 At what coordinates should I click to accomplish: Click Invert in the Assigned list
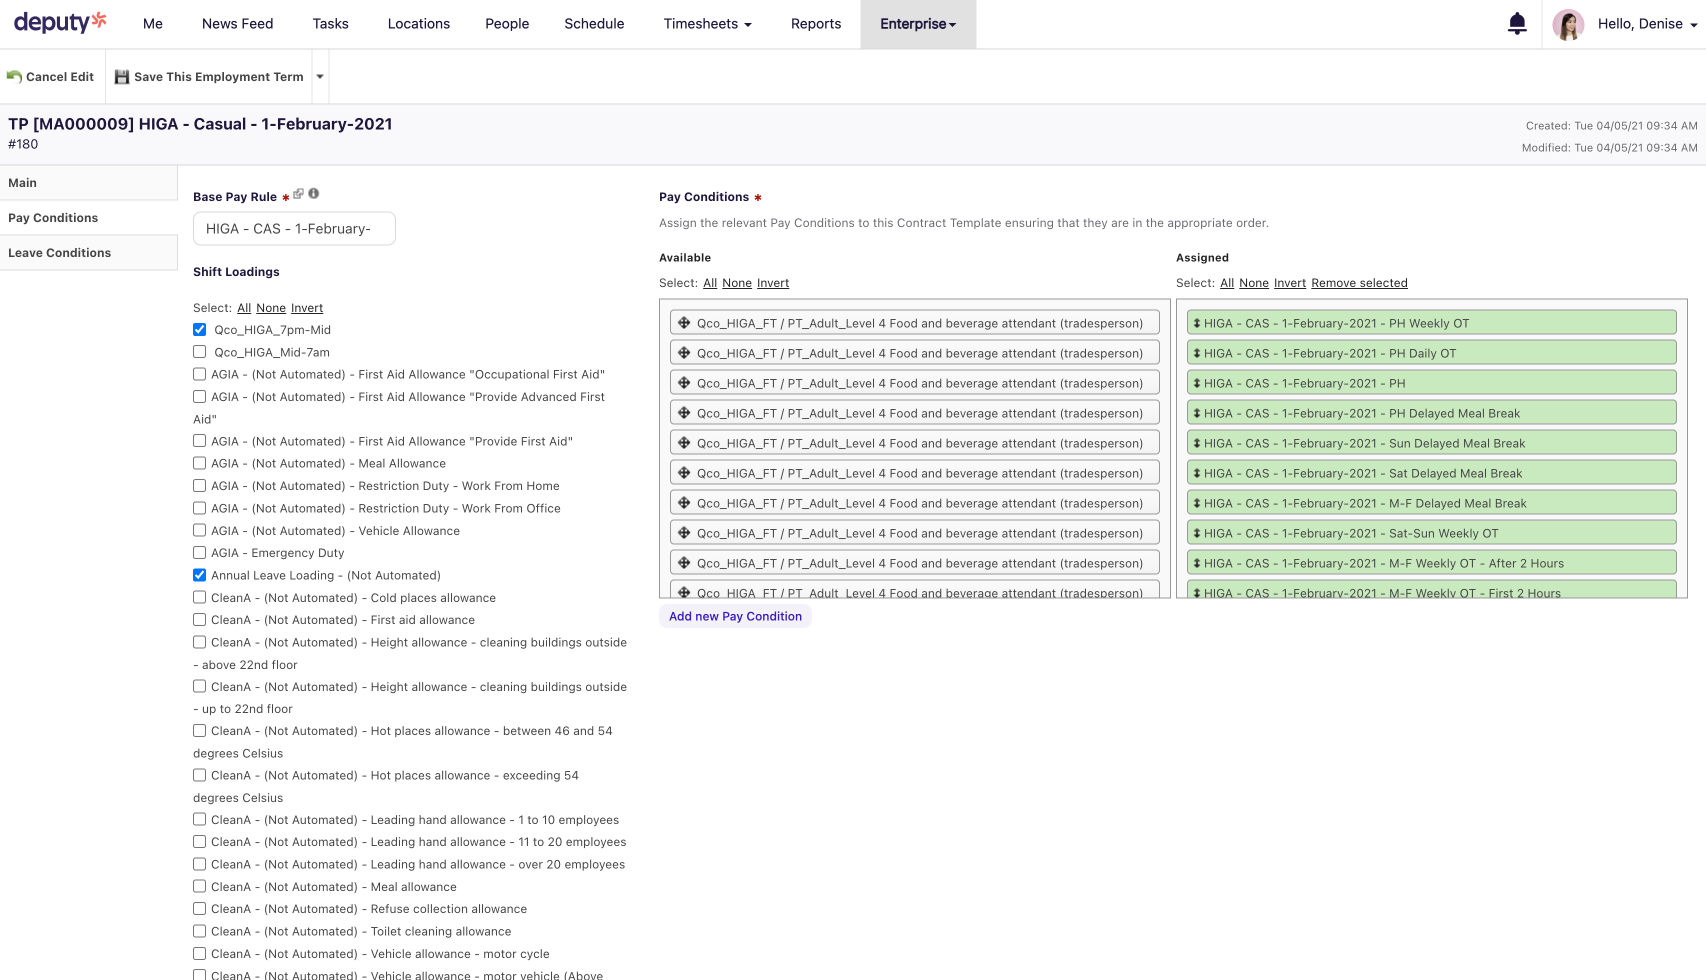(x=1290, y=283)
